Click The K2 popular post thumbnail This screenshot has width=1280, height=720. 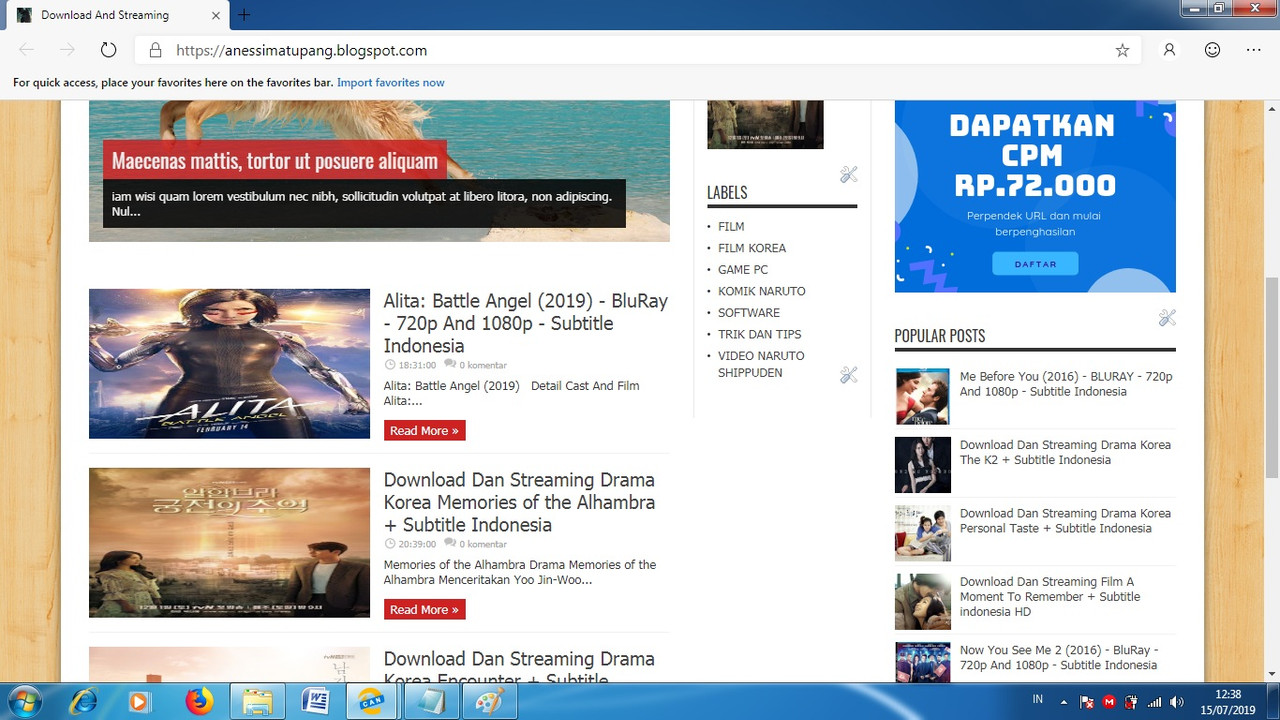pyautogui.click(x=922, y=465)
